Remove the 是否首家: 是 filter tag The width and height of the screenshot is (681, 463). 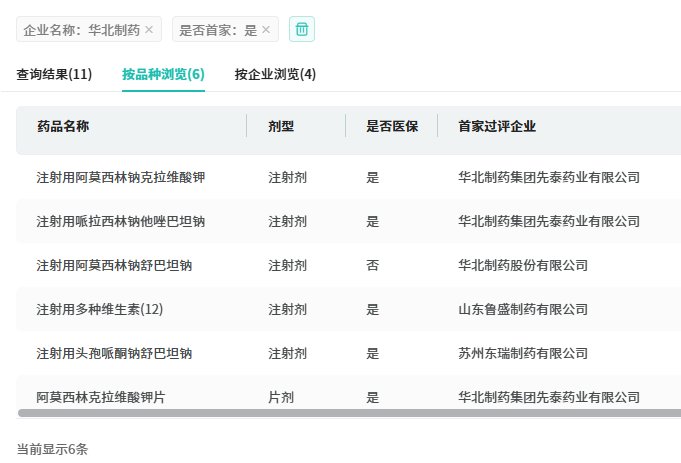(266, 30)
